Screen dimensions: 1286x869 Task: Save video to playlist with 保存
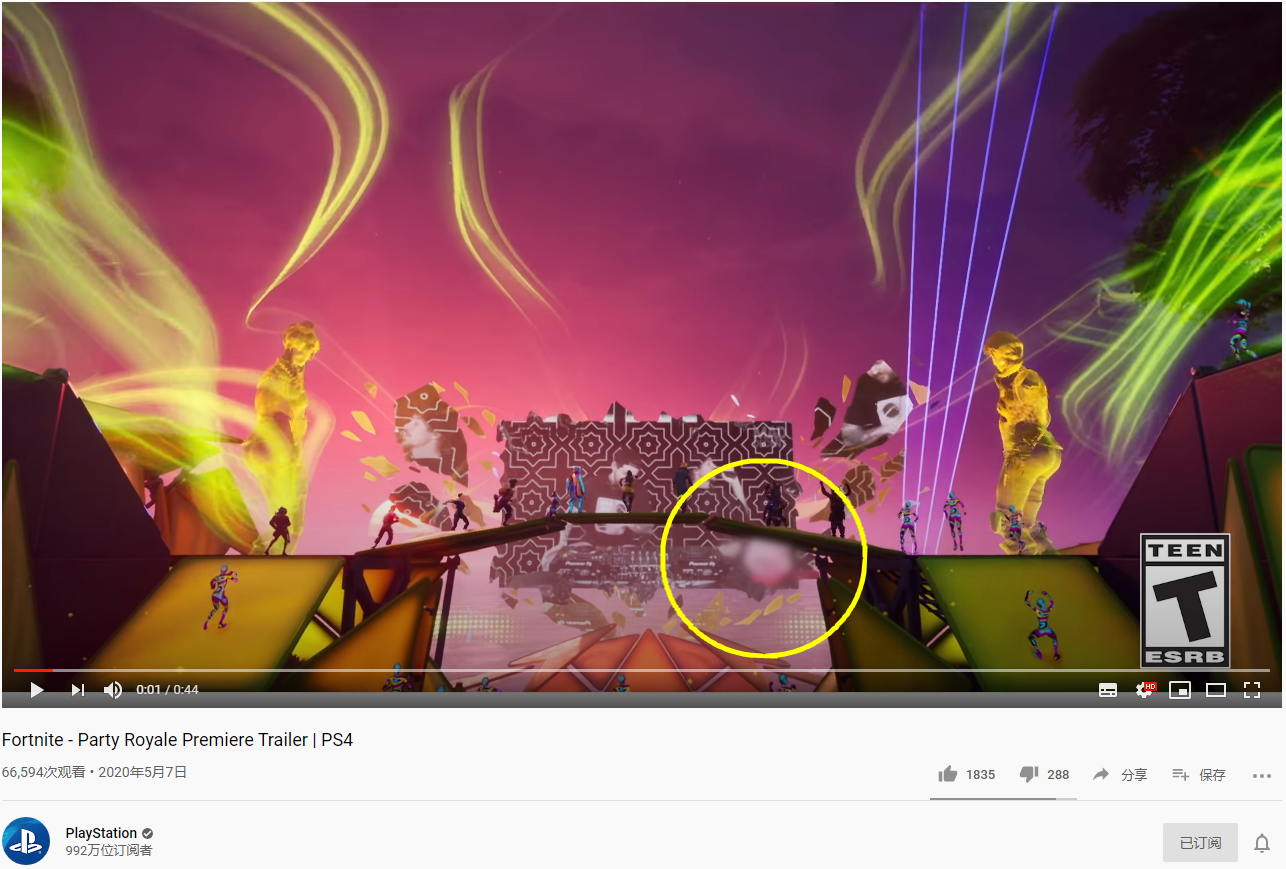click(1198, 774)
